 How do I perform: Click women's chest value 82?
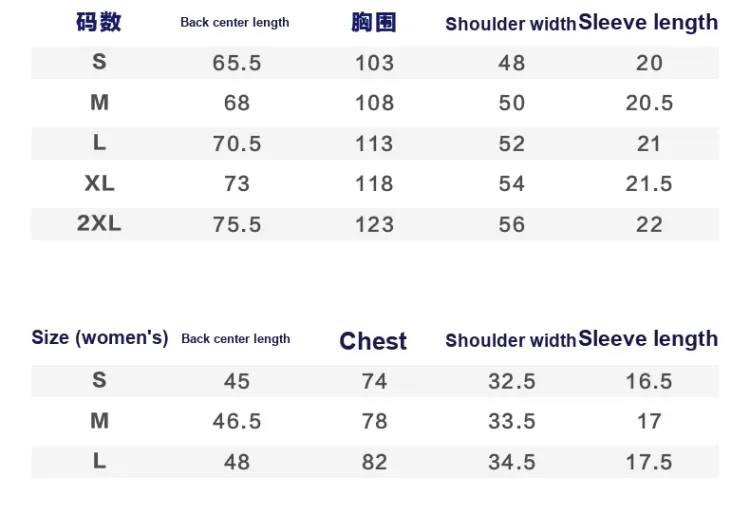[x=375, y=462]
